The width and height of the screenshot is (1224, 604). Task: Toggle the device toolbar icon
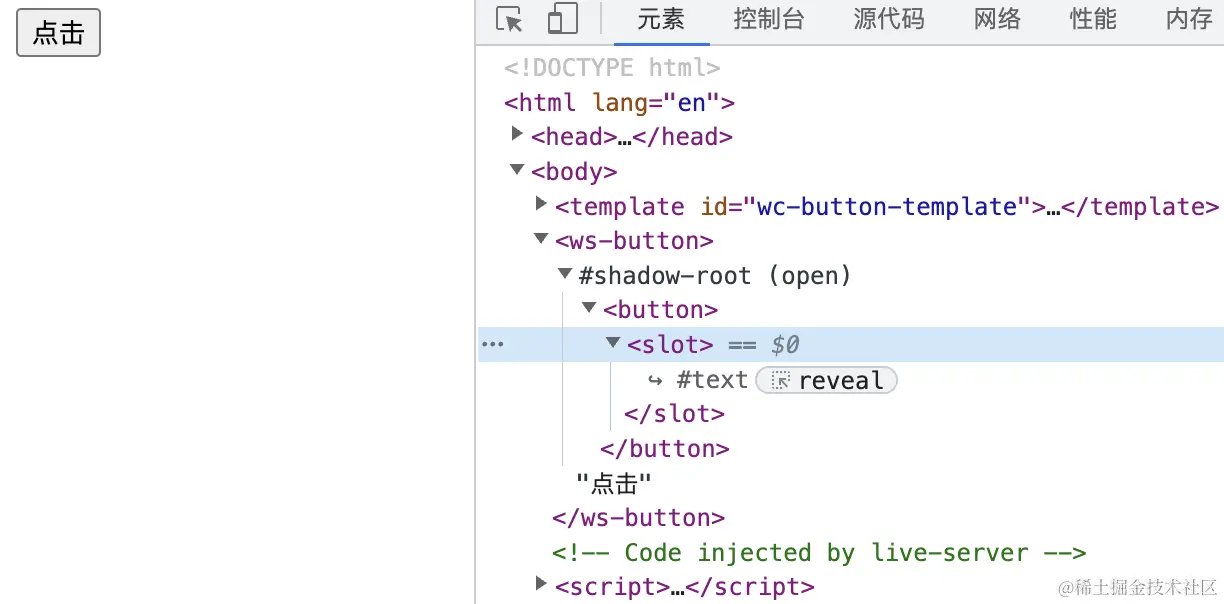click(563, 19)
